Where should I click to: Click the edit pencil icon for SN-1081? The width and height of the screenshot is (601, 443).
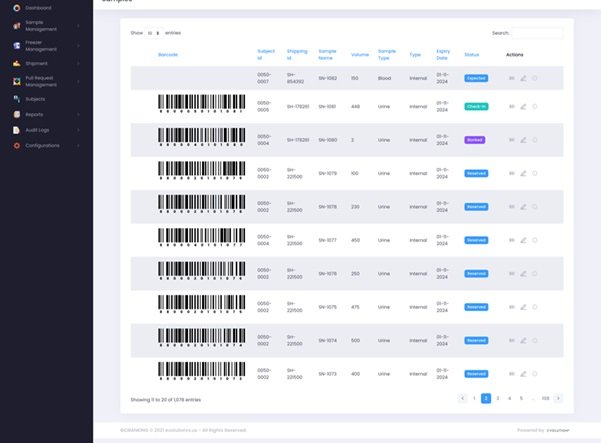coord(523,107)
